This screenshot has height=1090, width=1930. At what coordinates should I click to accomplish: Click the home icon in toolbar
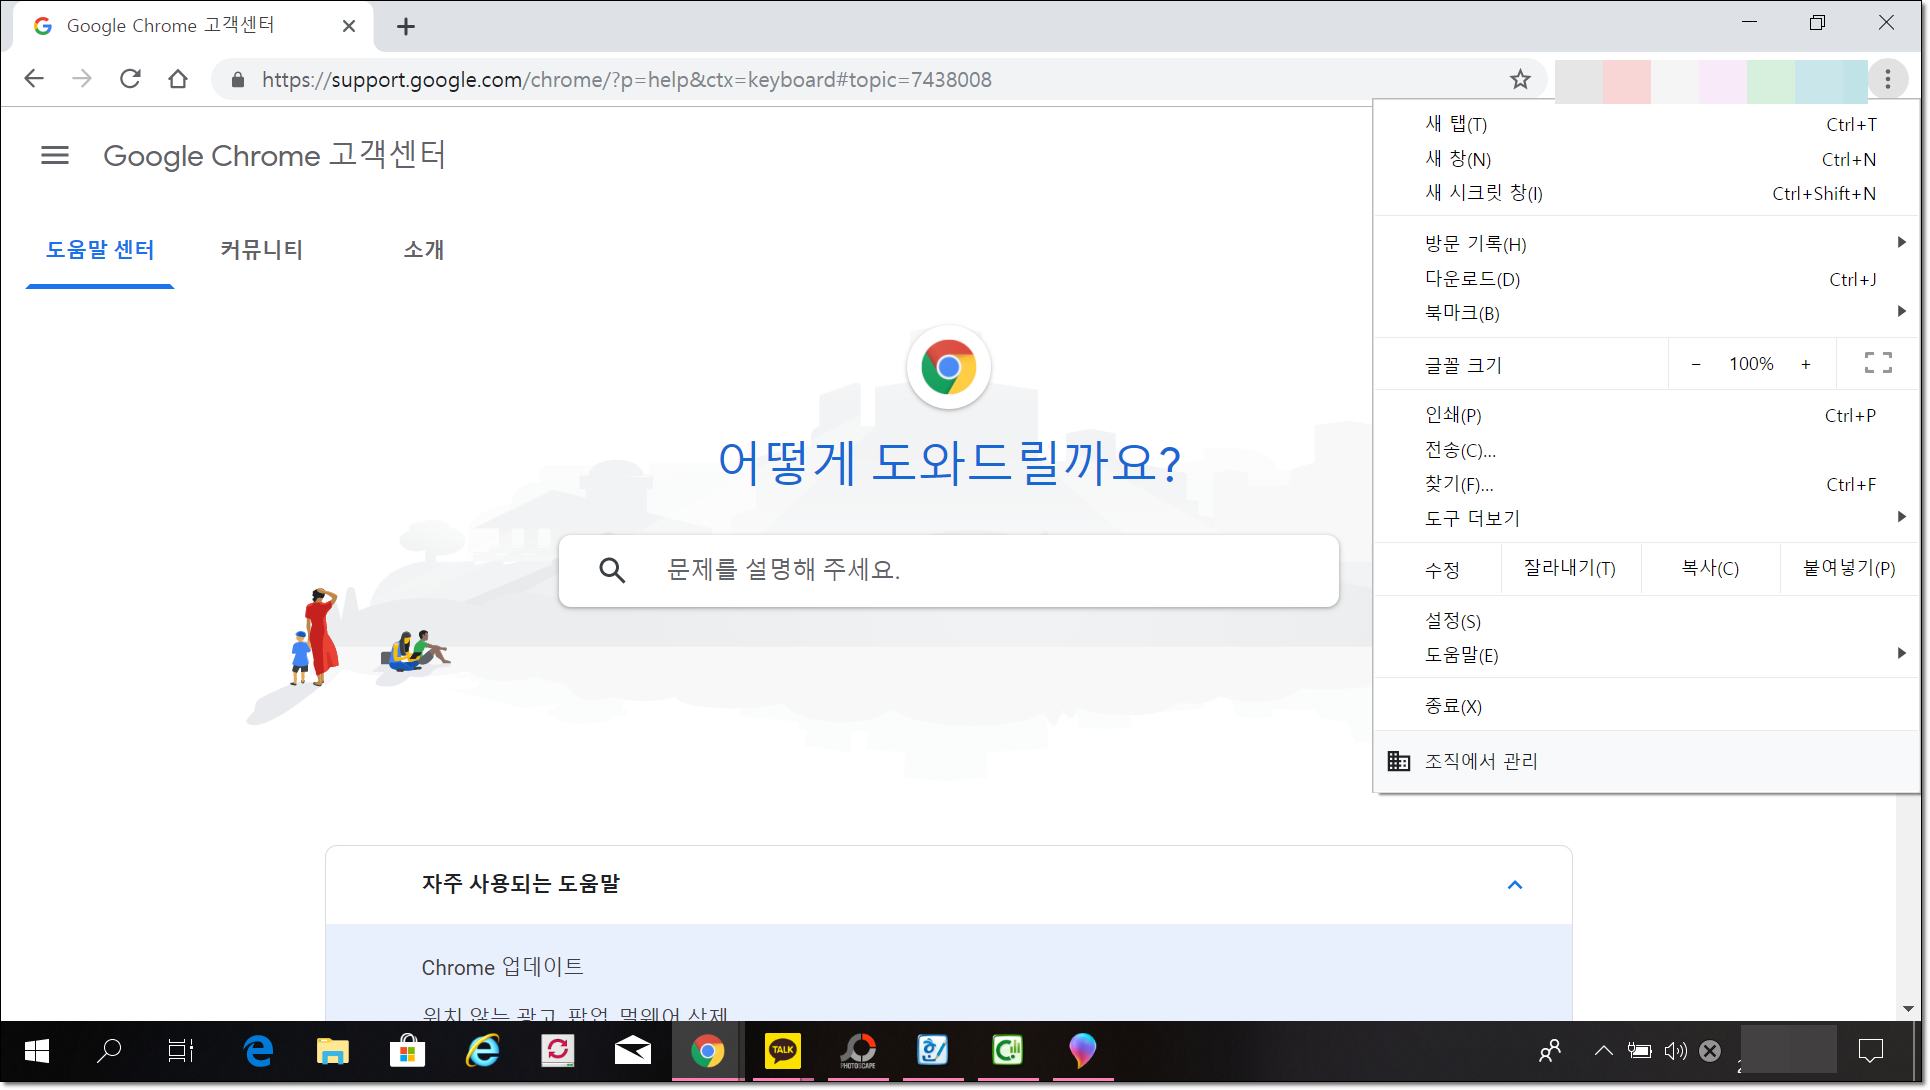pyautogui.click(x=178, y=79)
